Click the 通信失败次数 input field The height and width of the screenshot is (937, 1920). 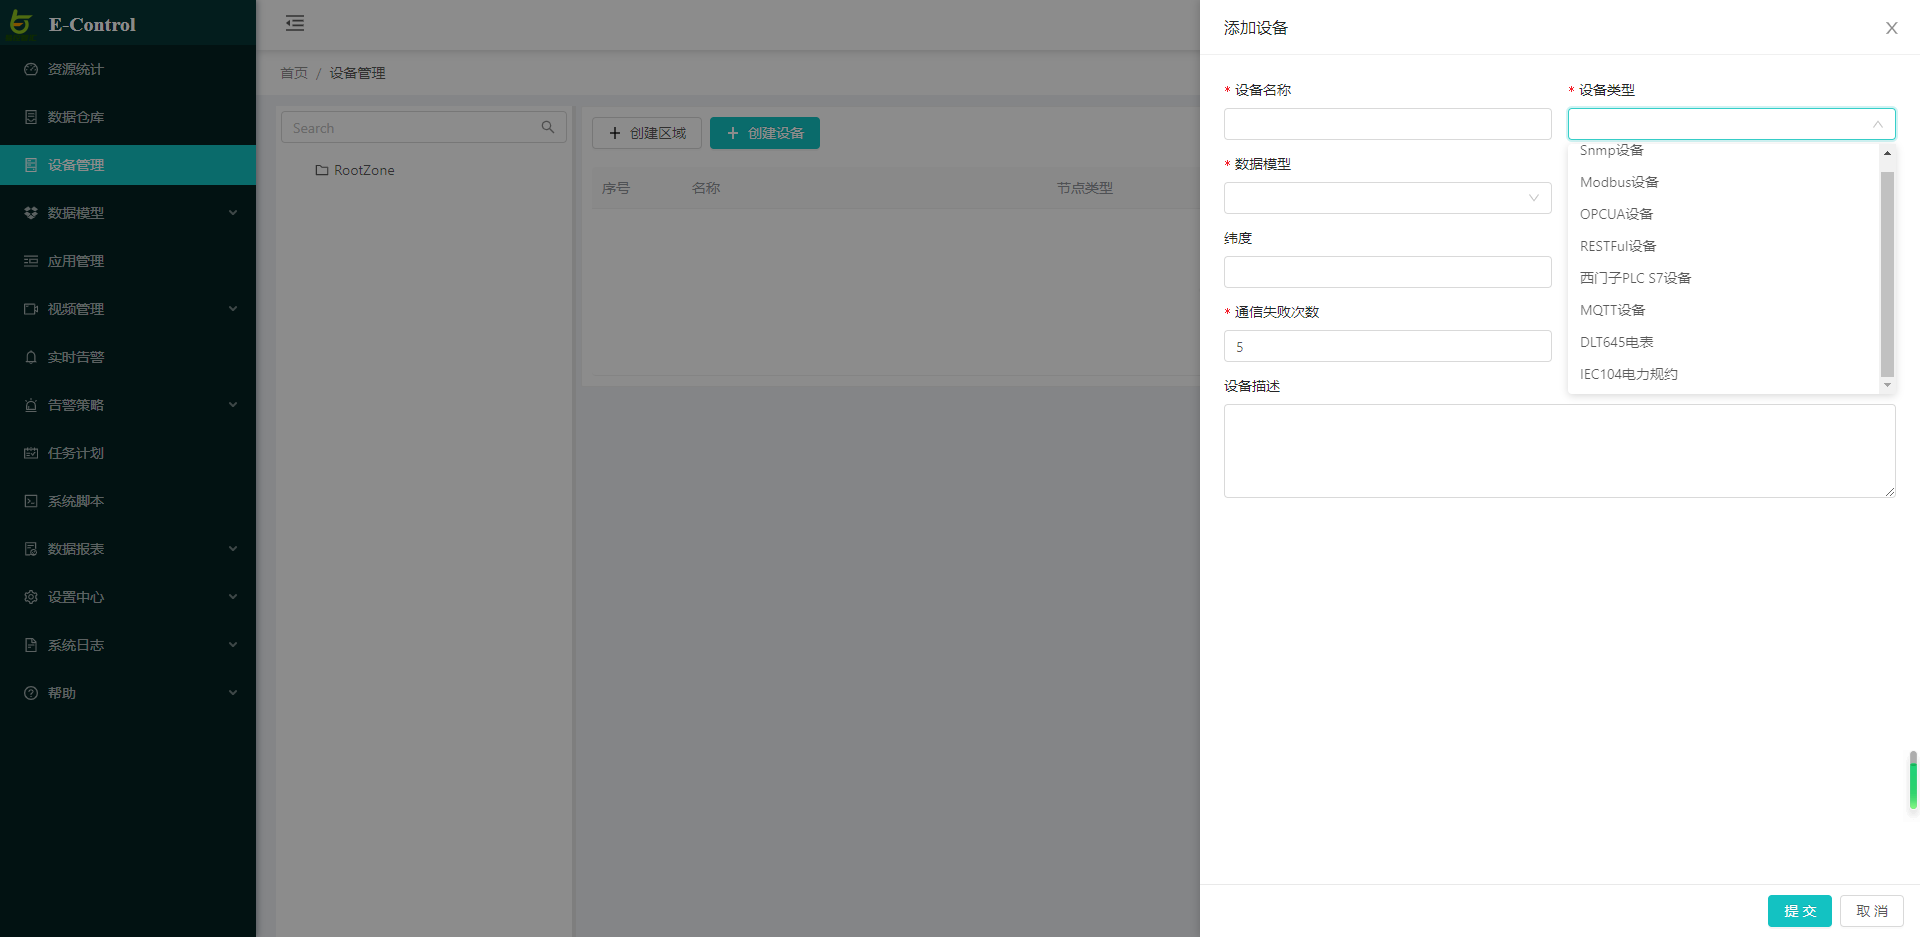(x=1387, y=346)
